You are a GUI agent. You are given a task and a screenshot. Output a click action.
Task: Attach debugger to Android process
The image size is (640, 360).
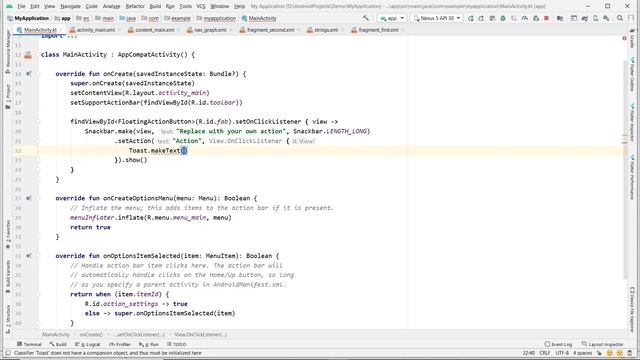point(536,18)
